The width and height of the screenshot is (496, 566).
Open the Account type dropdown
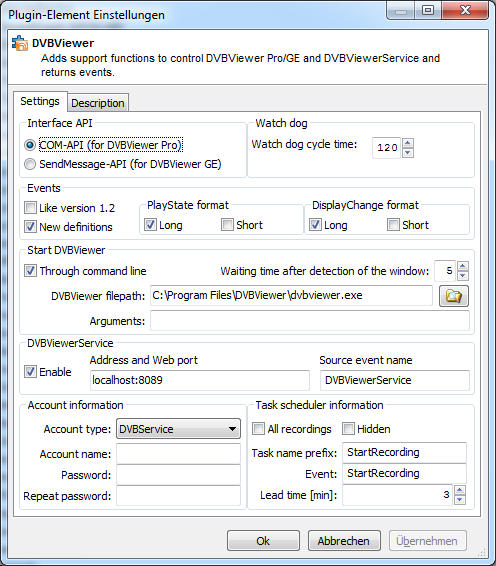pyautogui.click(x=178, y=429)
